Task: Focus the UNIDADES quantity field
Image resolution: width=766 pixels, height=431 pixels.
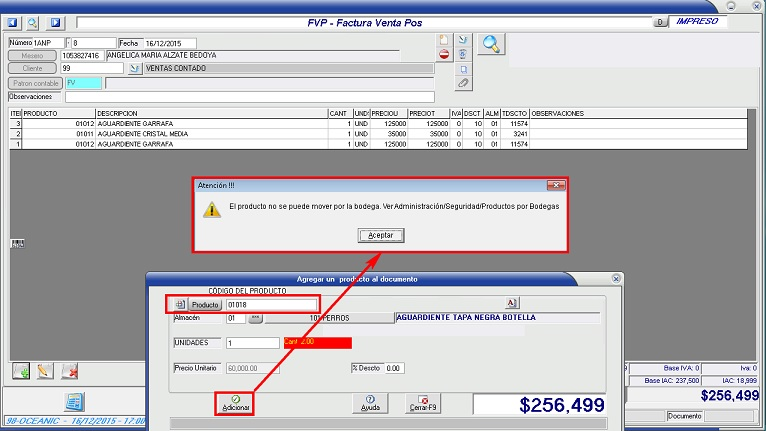Action: point(252,343)
